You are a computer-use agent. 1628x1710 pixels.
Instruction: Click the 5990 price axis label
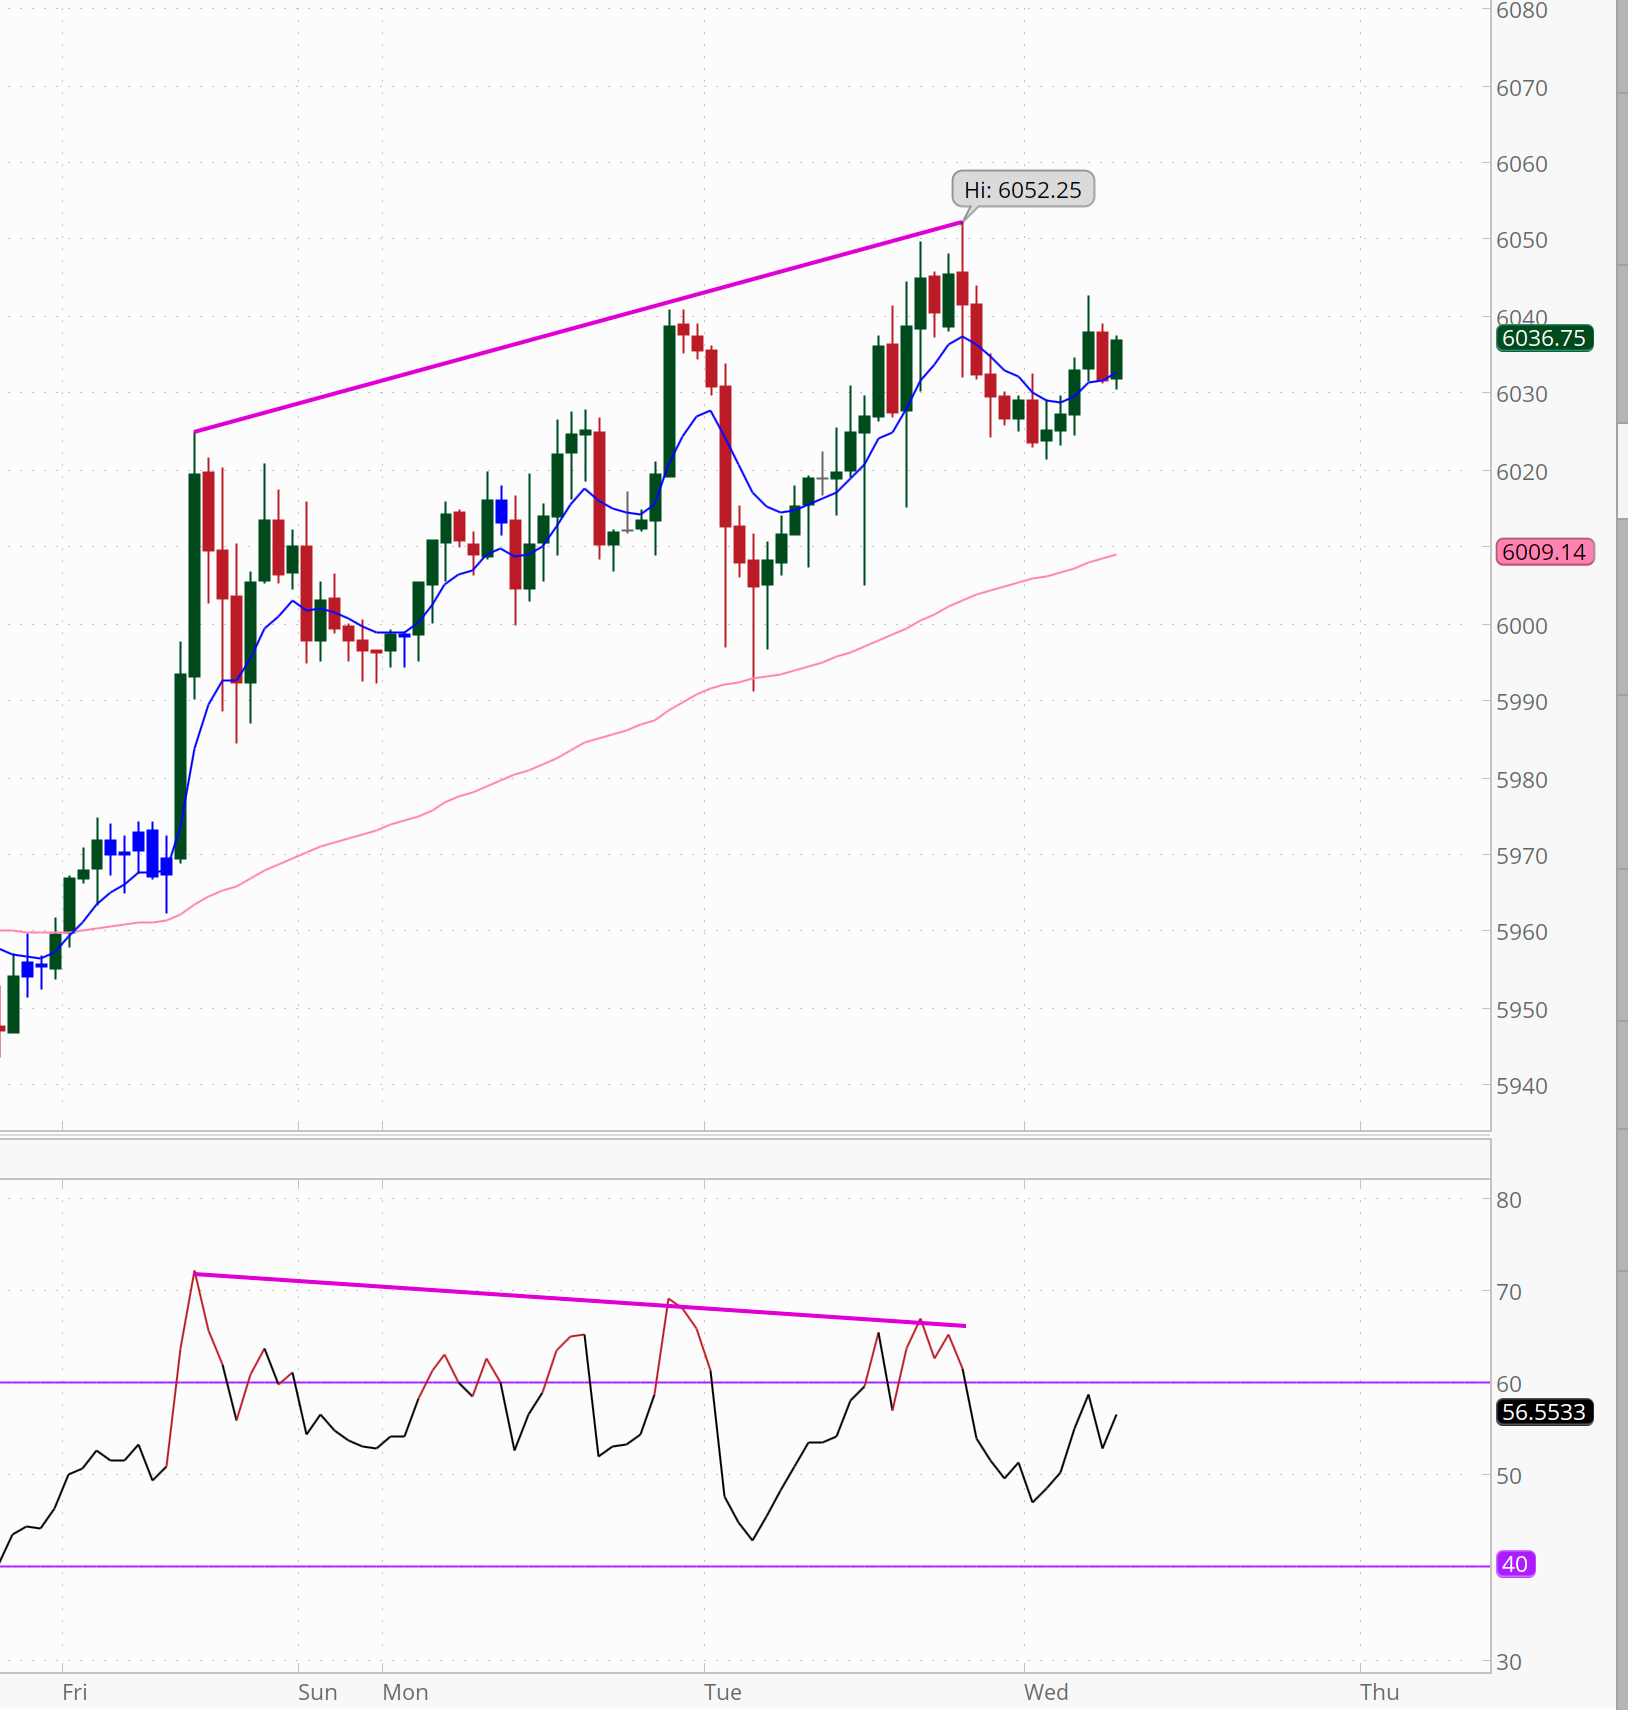coord(1522,702)
